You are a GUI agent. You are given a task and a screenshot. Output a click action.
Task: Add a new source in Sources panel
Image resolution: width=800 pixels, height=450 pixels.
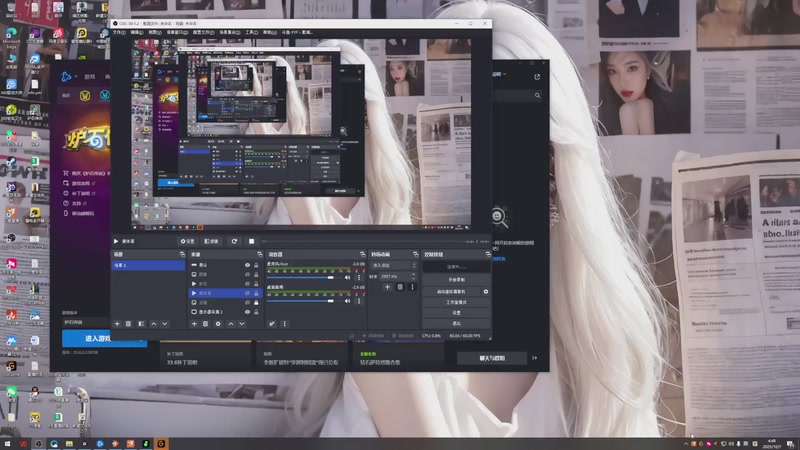[x=194, y=324]
